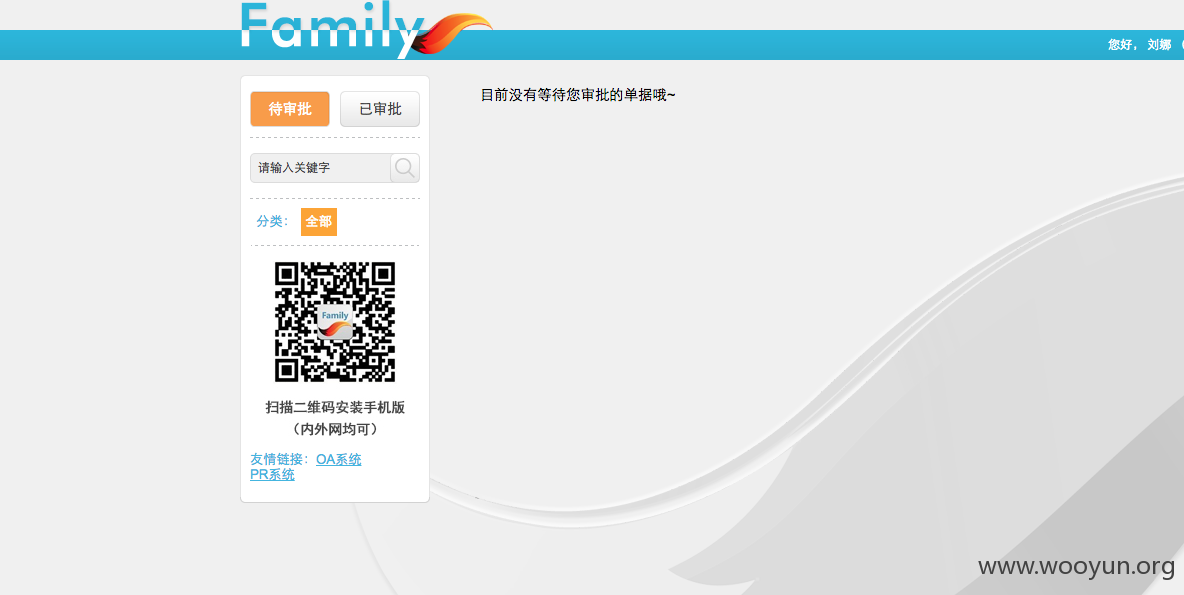Select the 全部 category filter

coord(319,221)
